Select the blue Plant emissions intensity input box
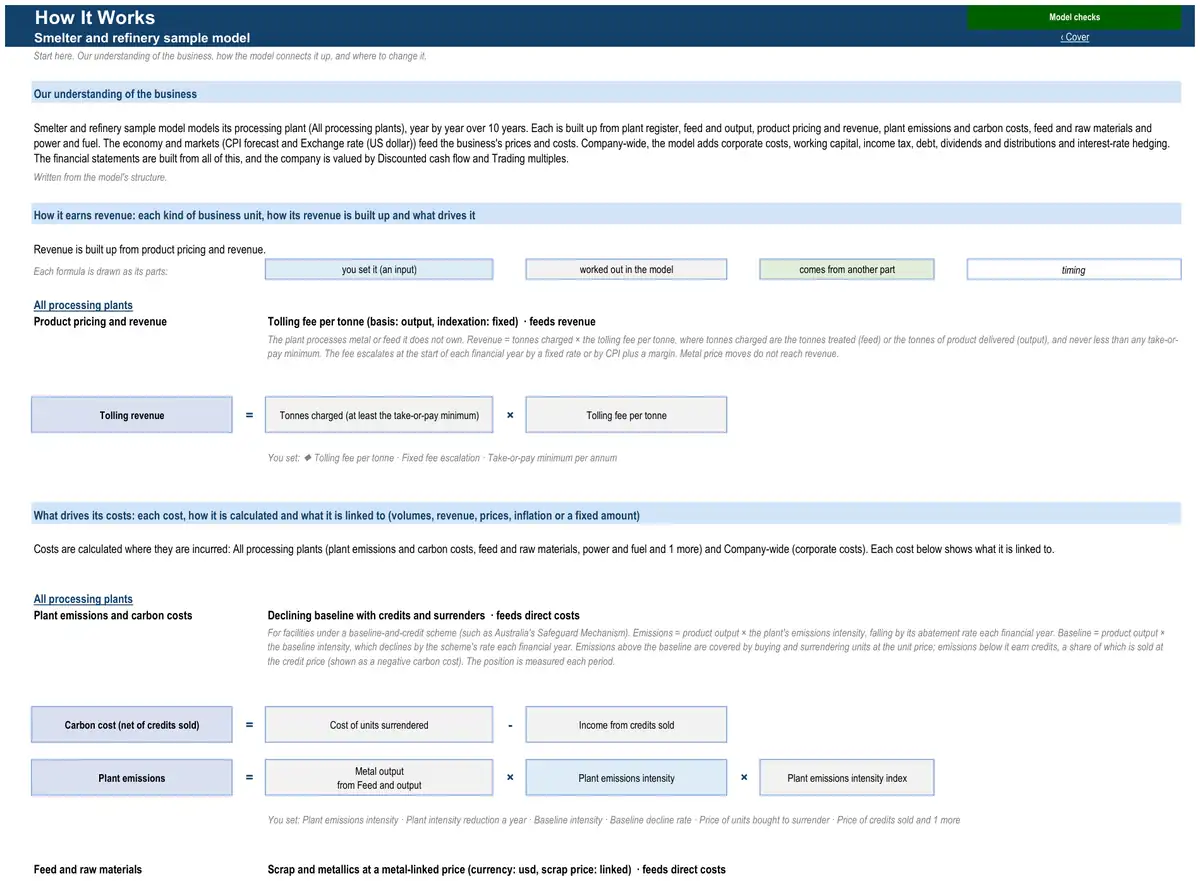The height and width of the screenshot is (881, 1200). click(x=626, y=778)
